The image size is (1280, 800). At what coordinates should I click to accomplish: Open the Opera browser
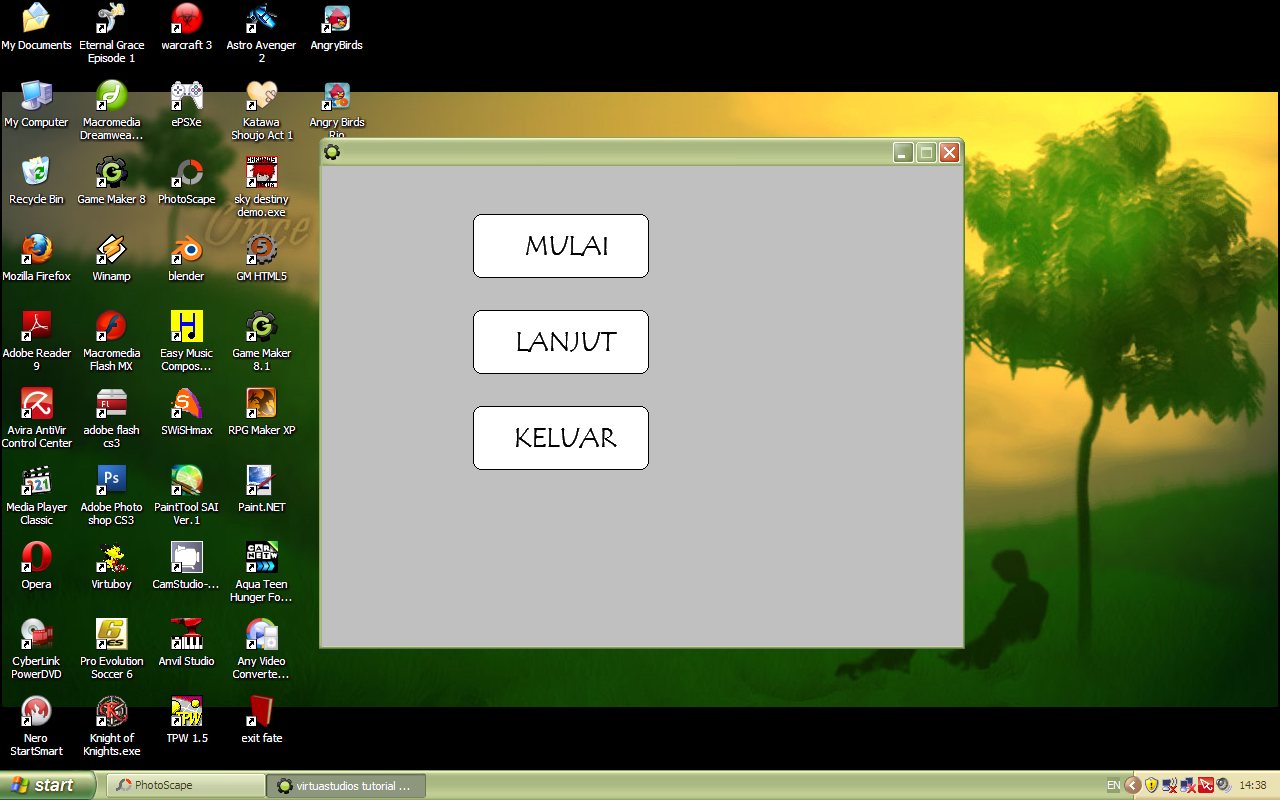point(36,560)
